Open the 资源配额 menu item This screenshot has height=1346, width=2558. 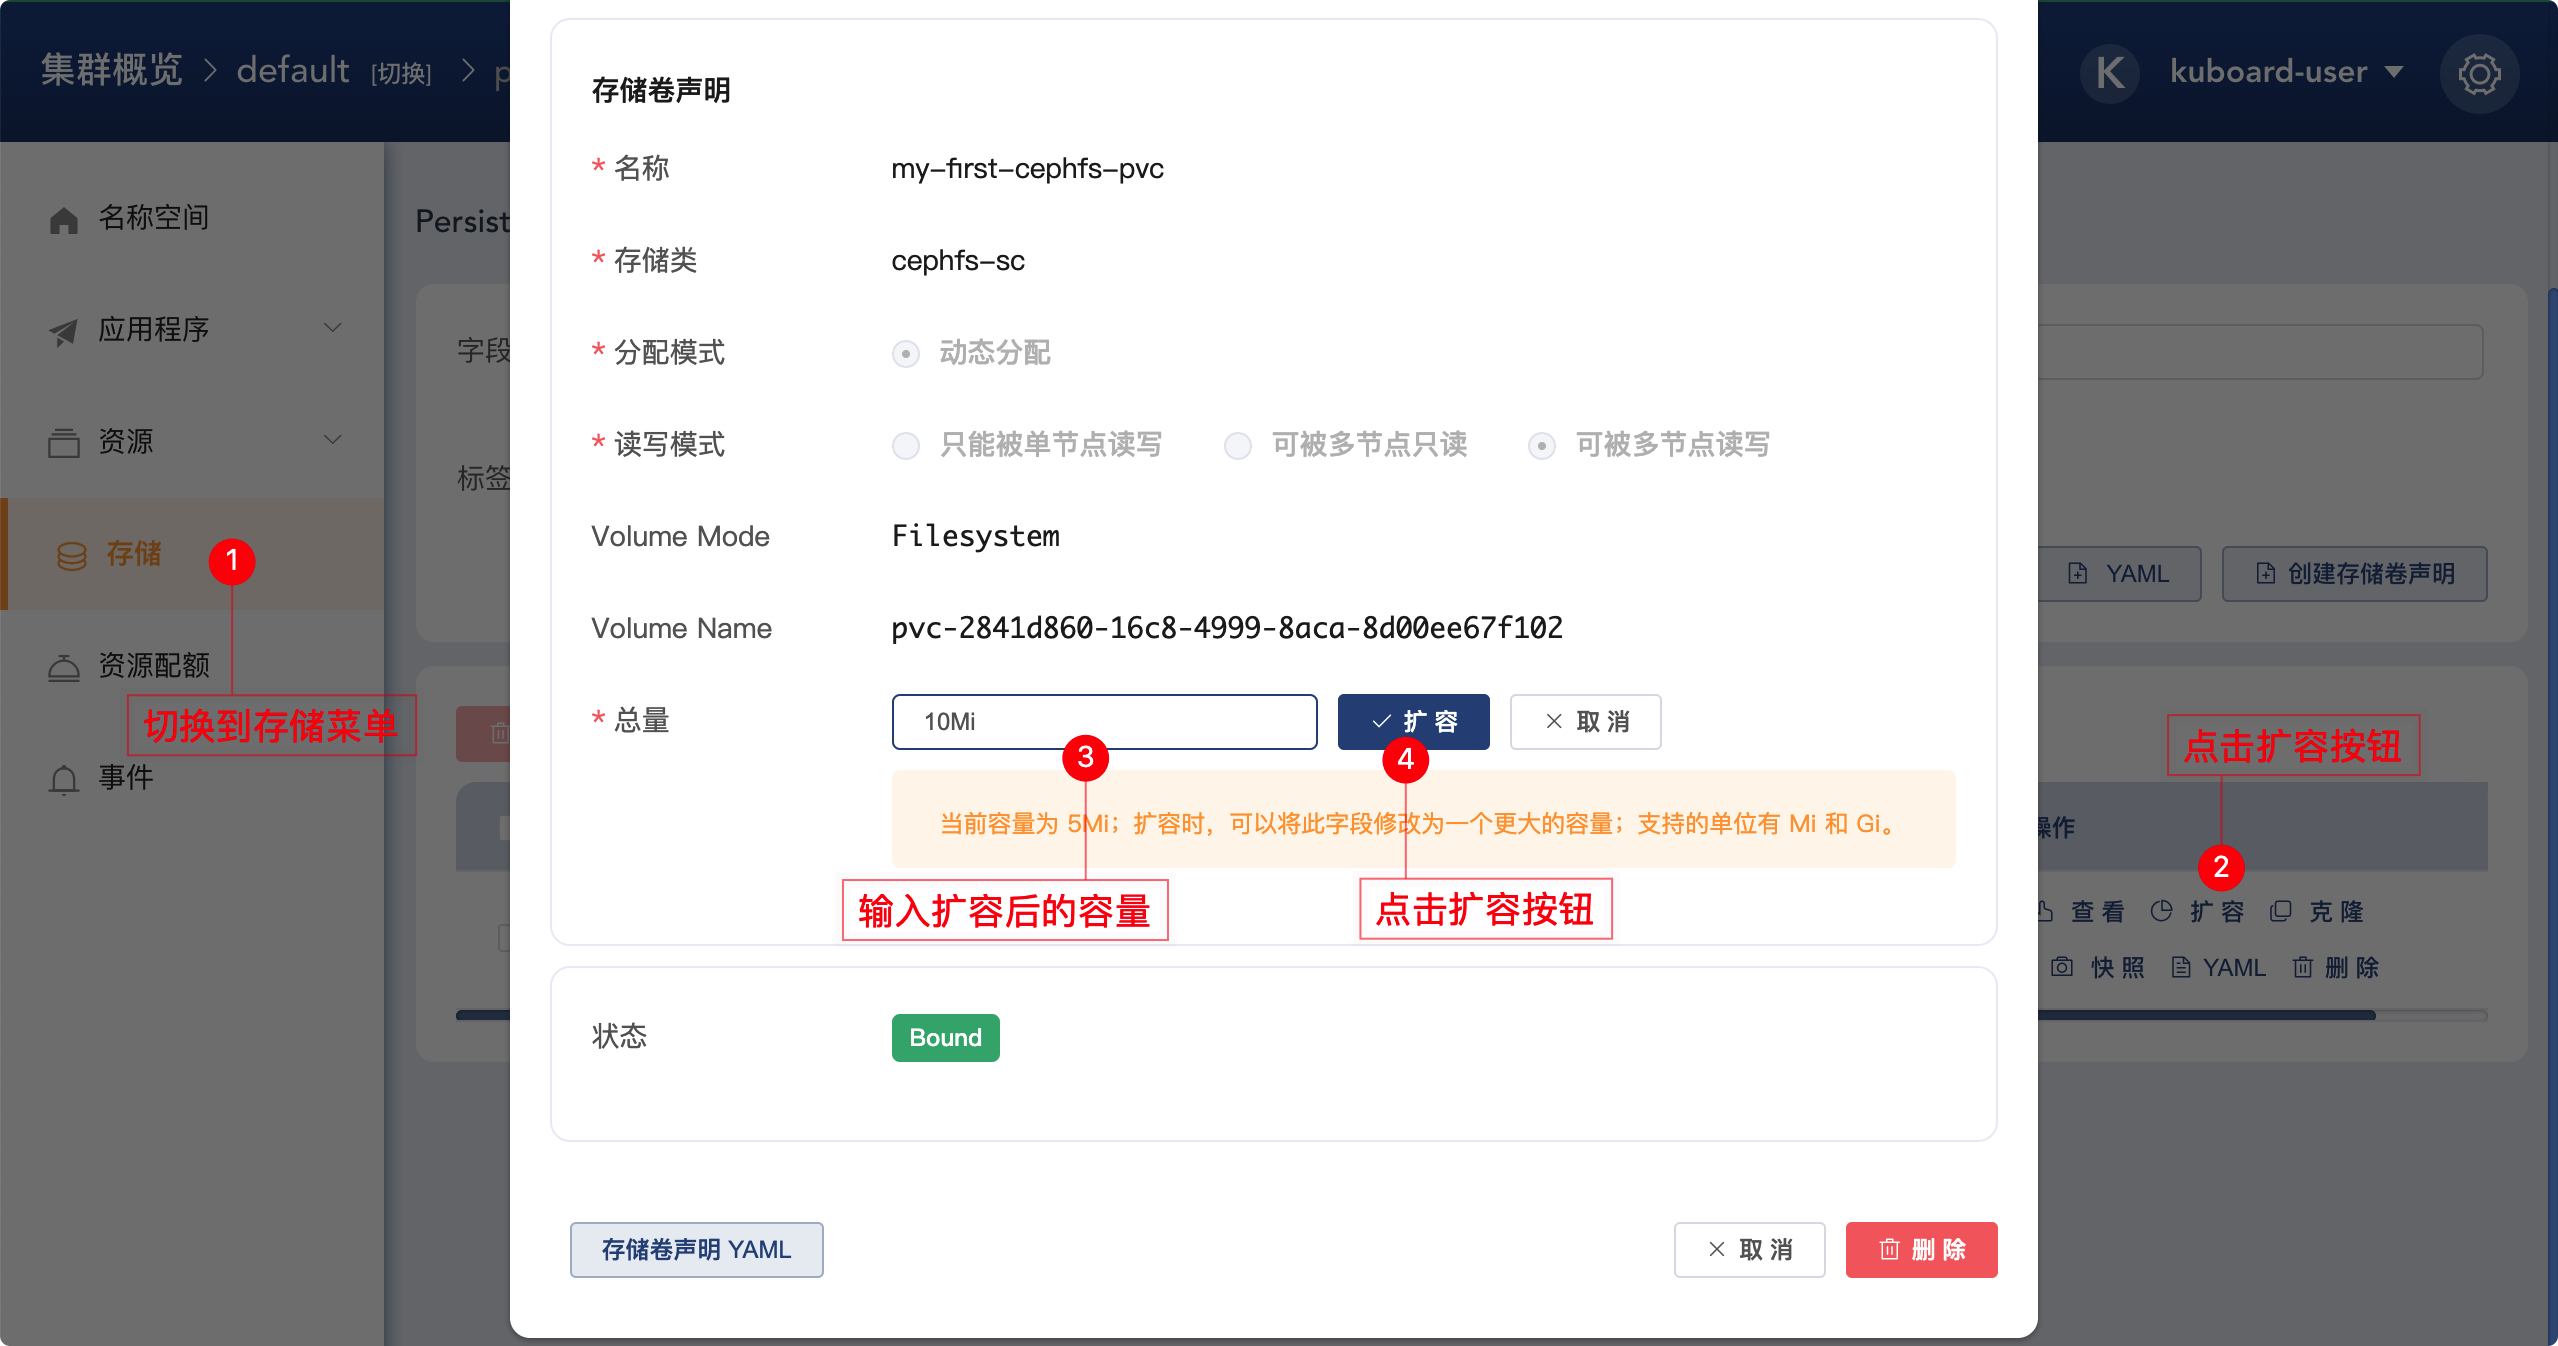coord(192,666)
